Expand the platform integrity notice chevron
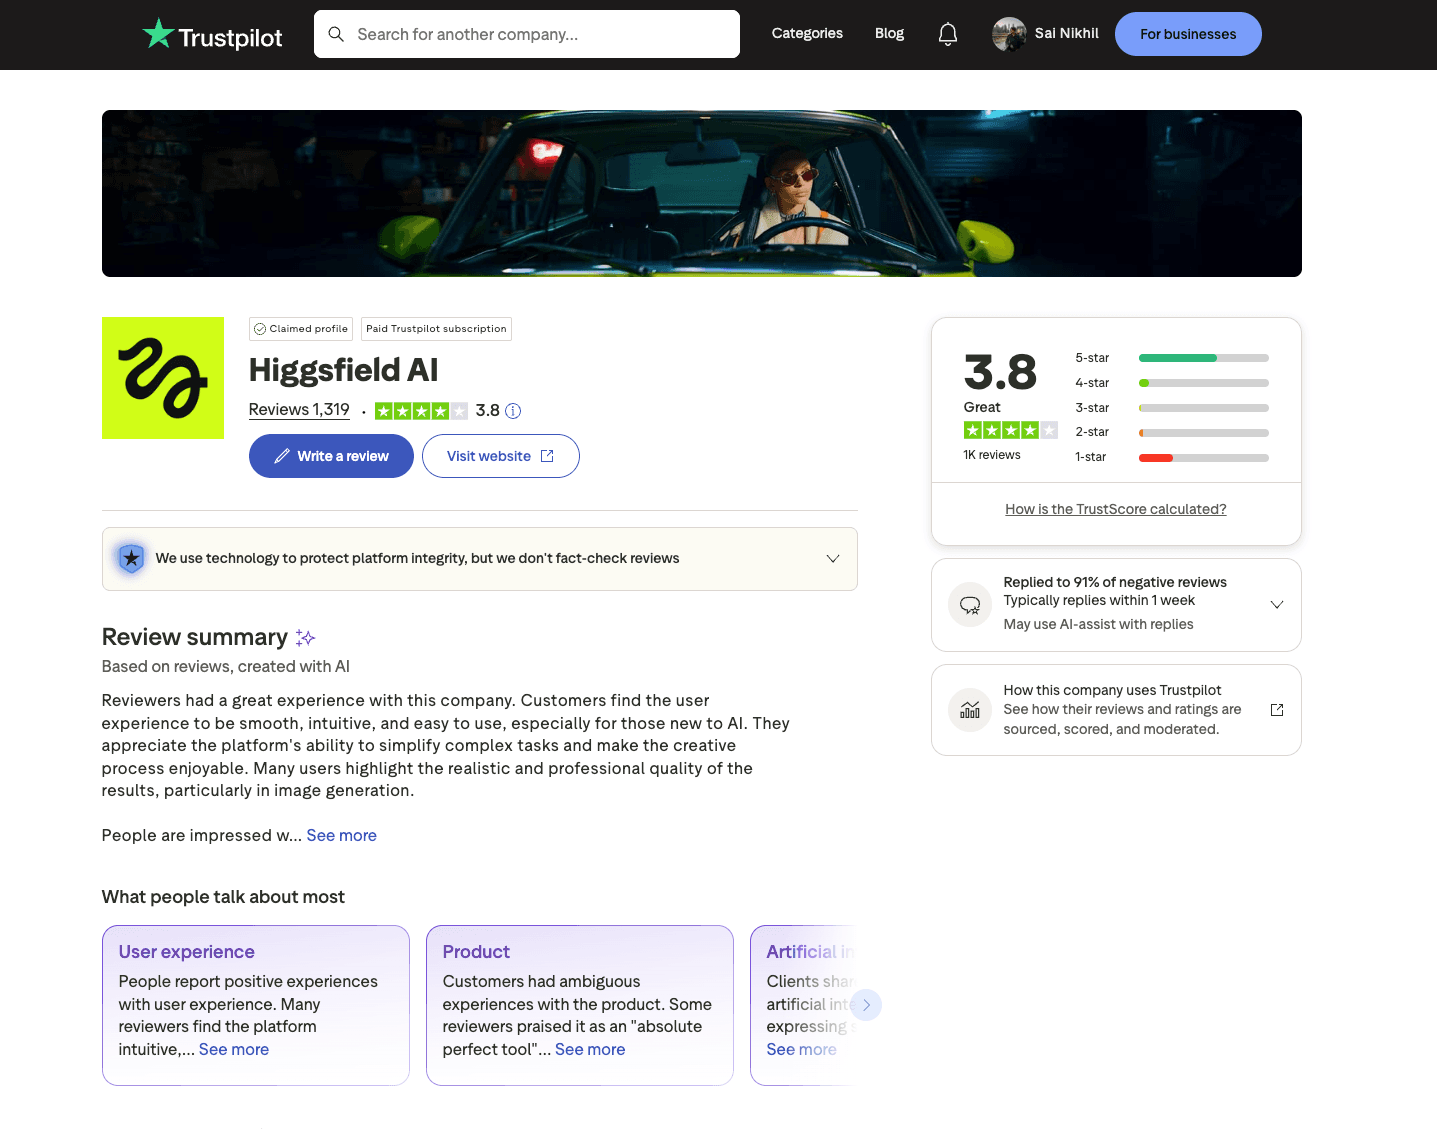Image resolution: width=1437 pixels, height=1129 pixels. (x=833, y=559)
